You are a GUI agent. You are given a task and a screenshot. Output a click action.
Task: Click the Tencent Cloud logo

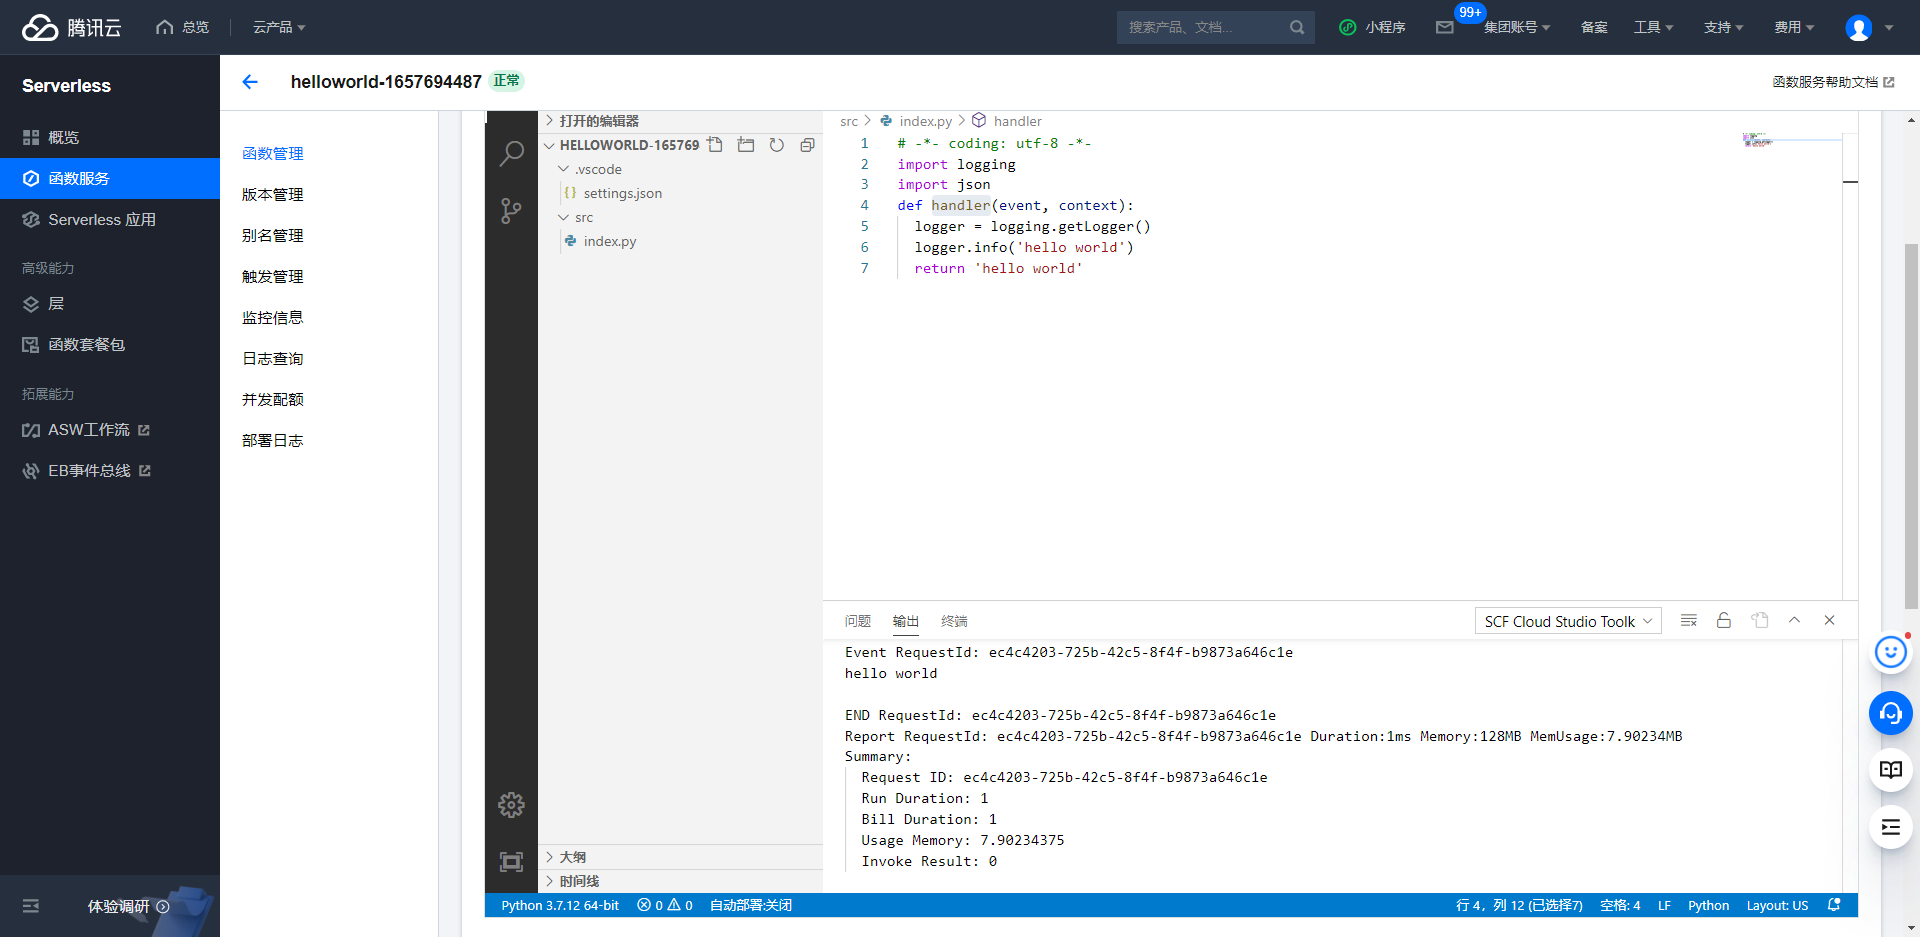(71, 27)
